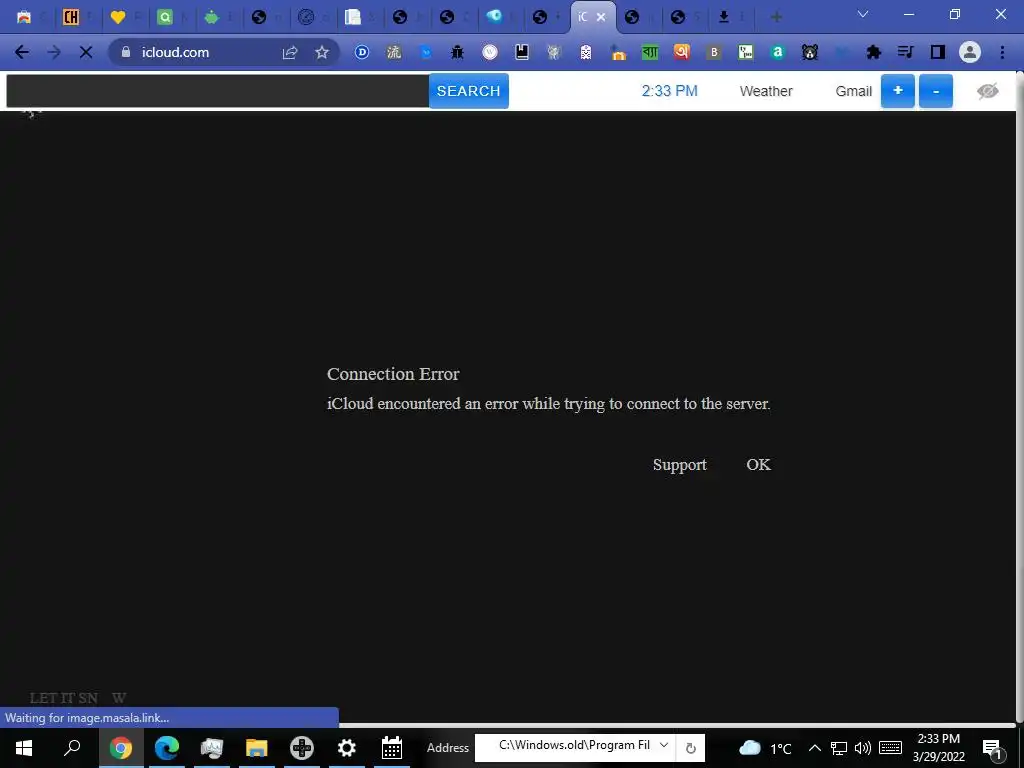Viewport: 1024px width, 768px height.
Task: Click Support in the error dialog
Action: 680,465
